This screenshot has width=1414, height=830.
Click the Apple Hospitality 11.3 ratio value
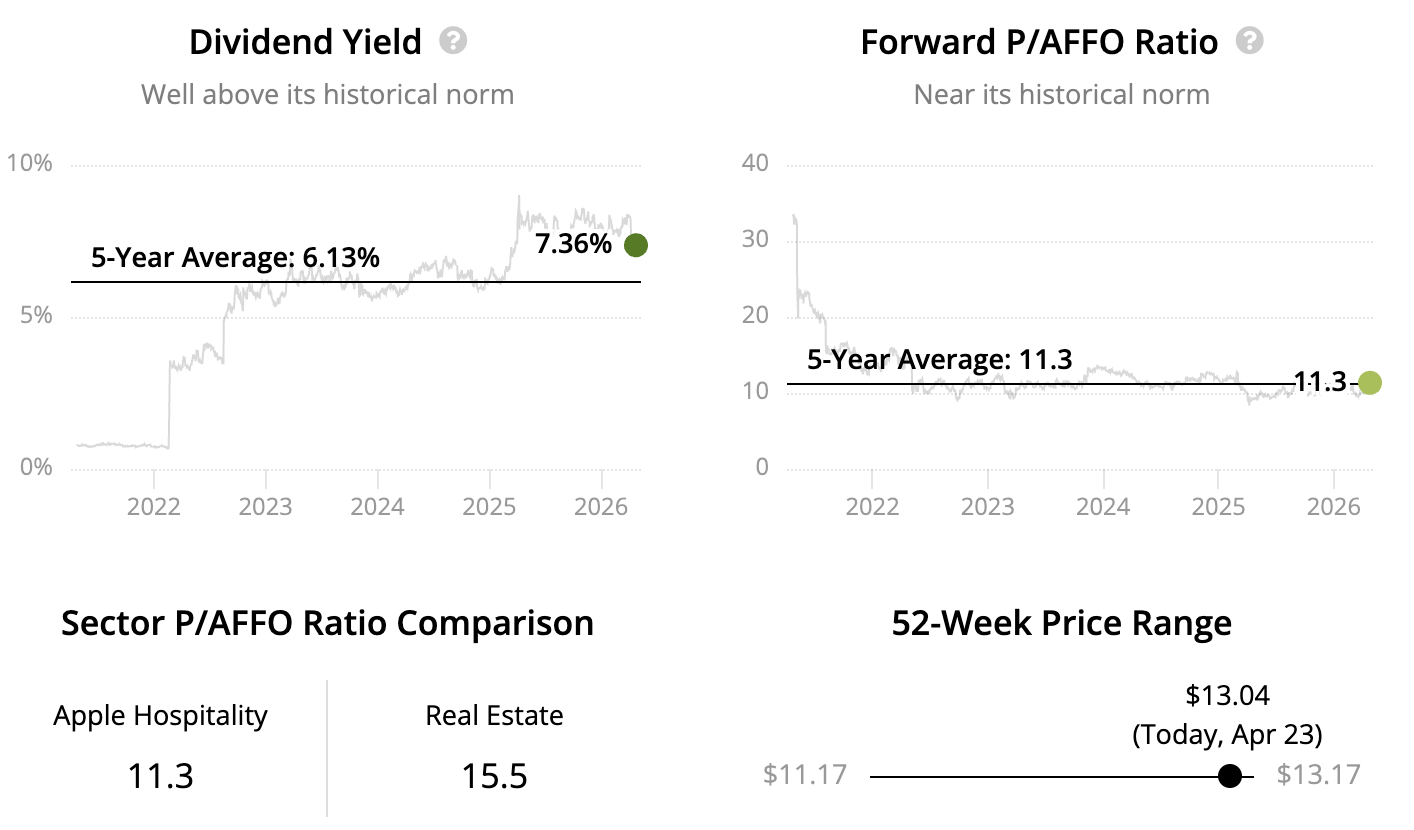(x=160, y=776)
